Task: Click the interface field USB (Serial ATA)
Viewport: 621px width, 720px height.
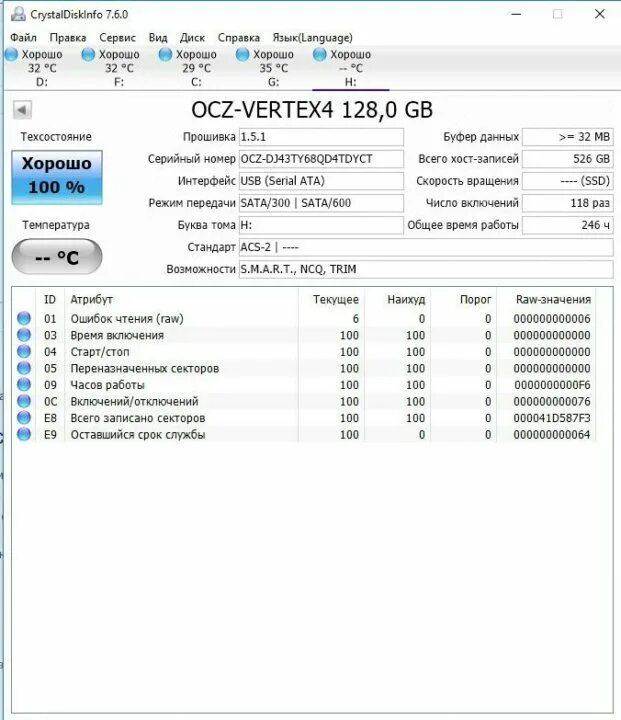Action: tap(321, 181)
